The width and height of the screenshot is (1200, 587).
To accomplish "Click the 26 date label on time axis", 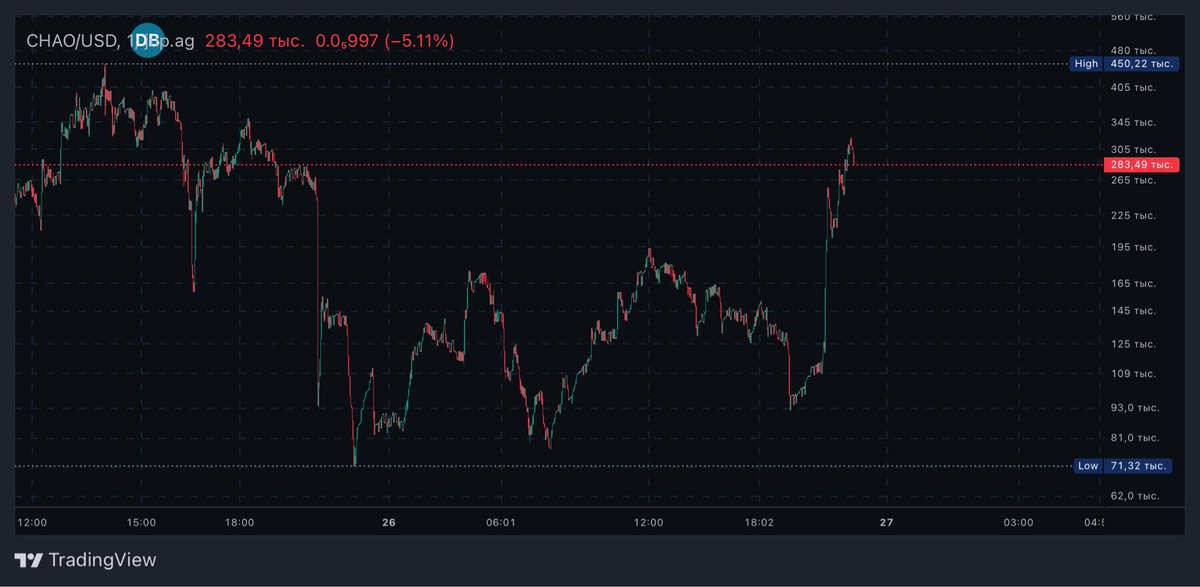I will (x=389, y=522).
